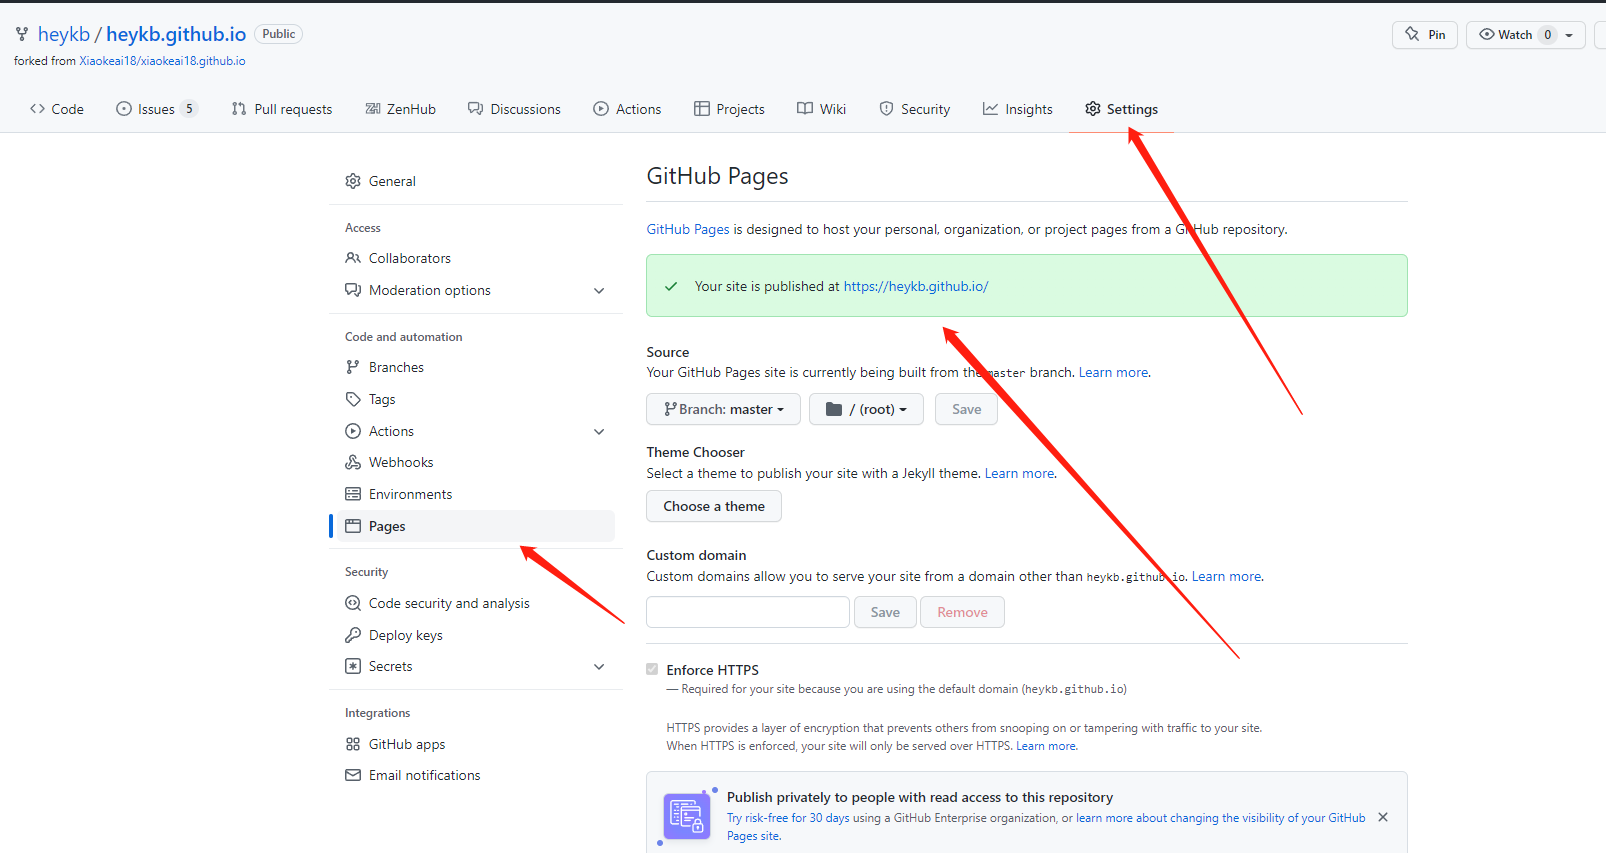The image size is (1606, 853).
Task: Click the fork icon beside repository name
Action: click(22, 34)
